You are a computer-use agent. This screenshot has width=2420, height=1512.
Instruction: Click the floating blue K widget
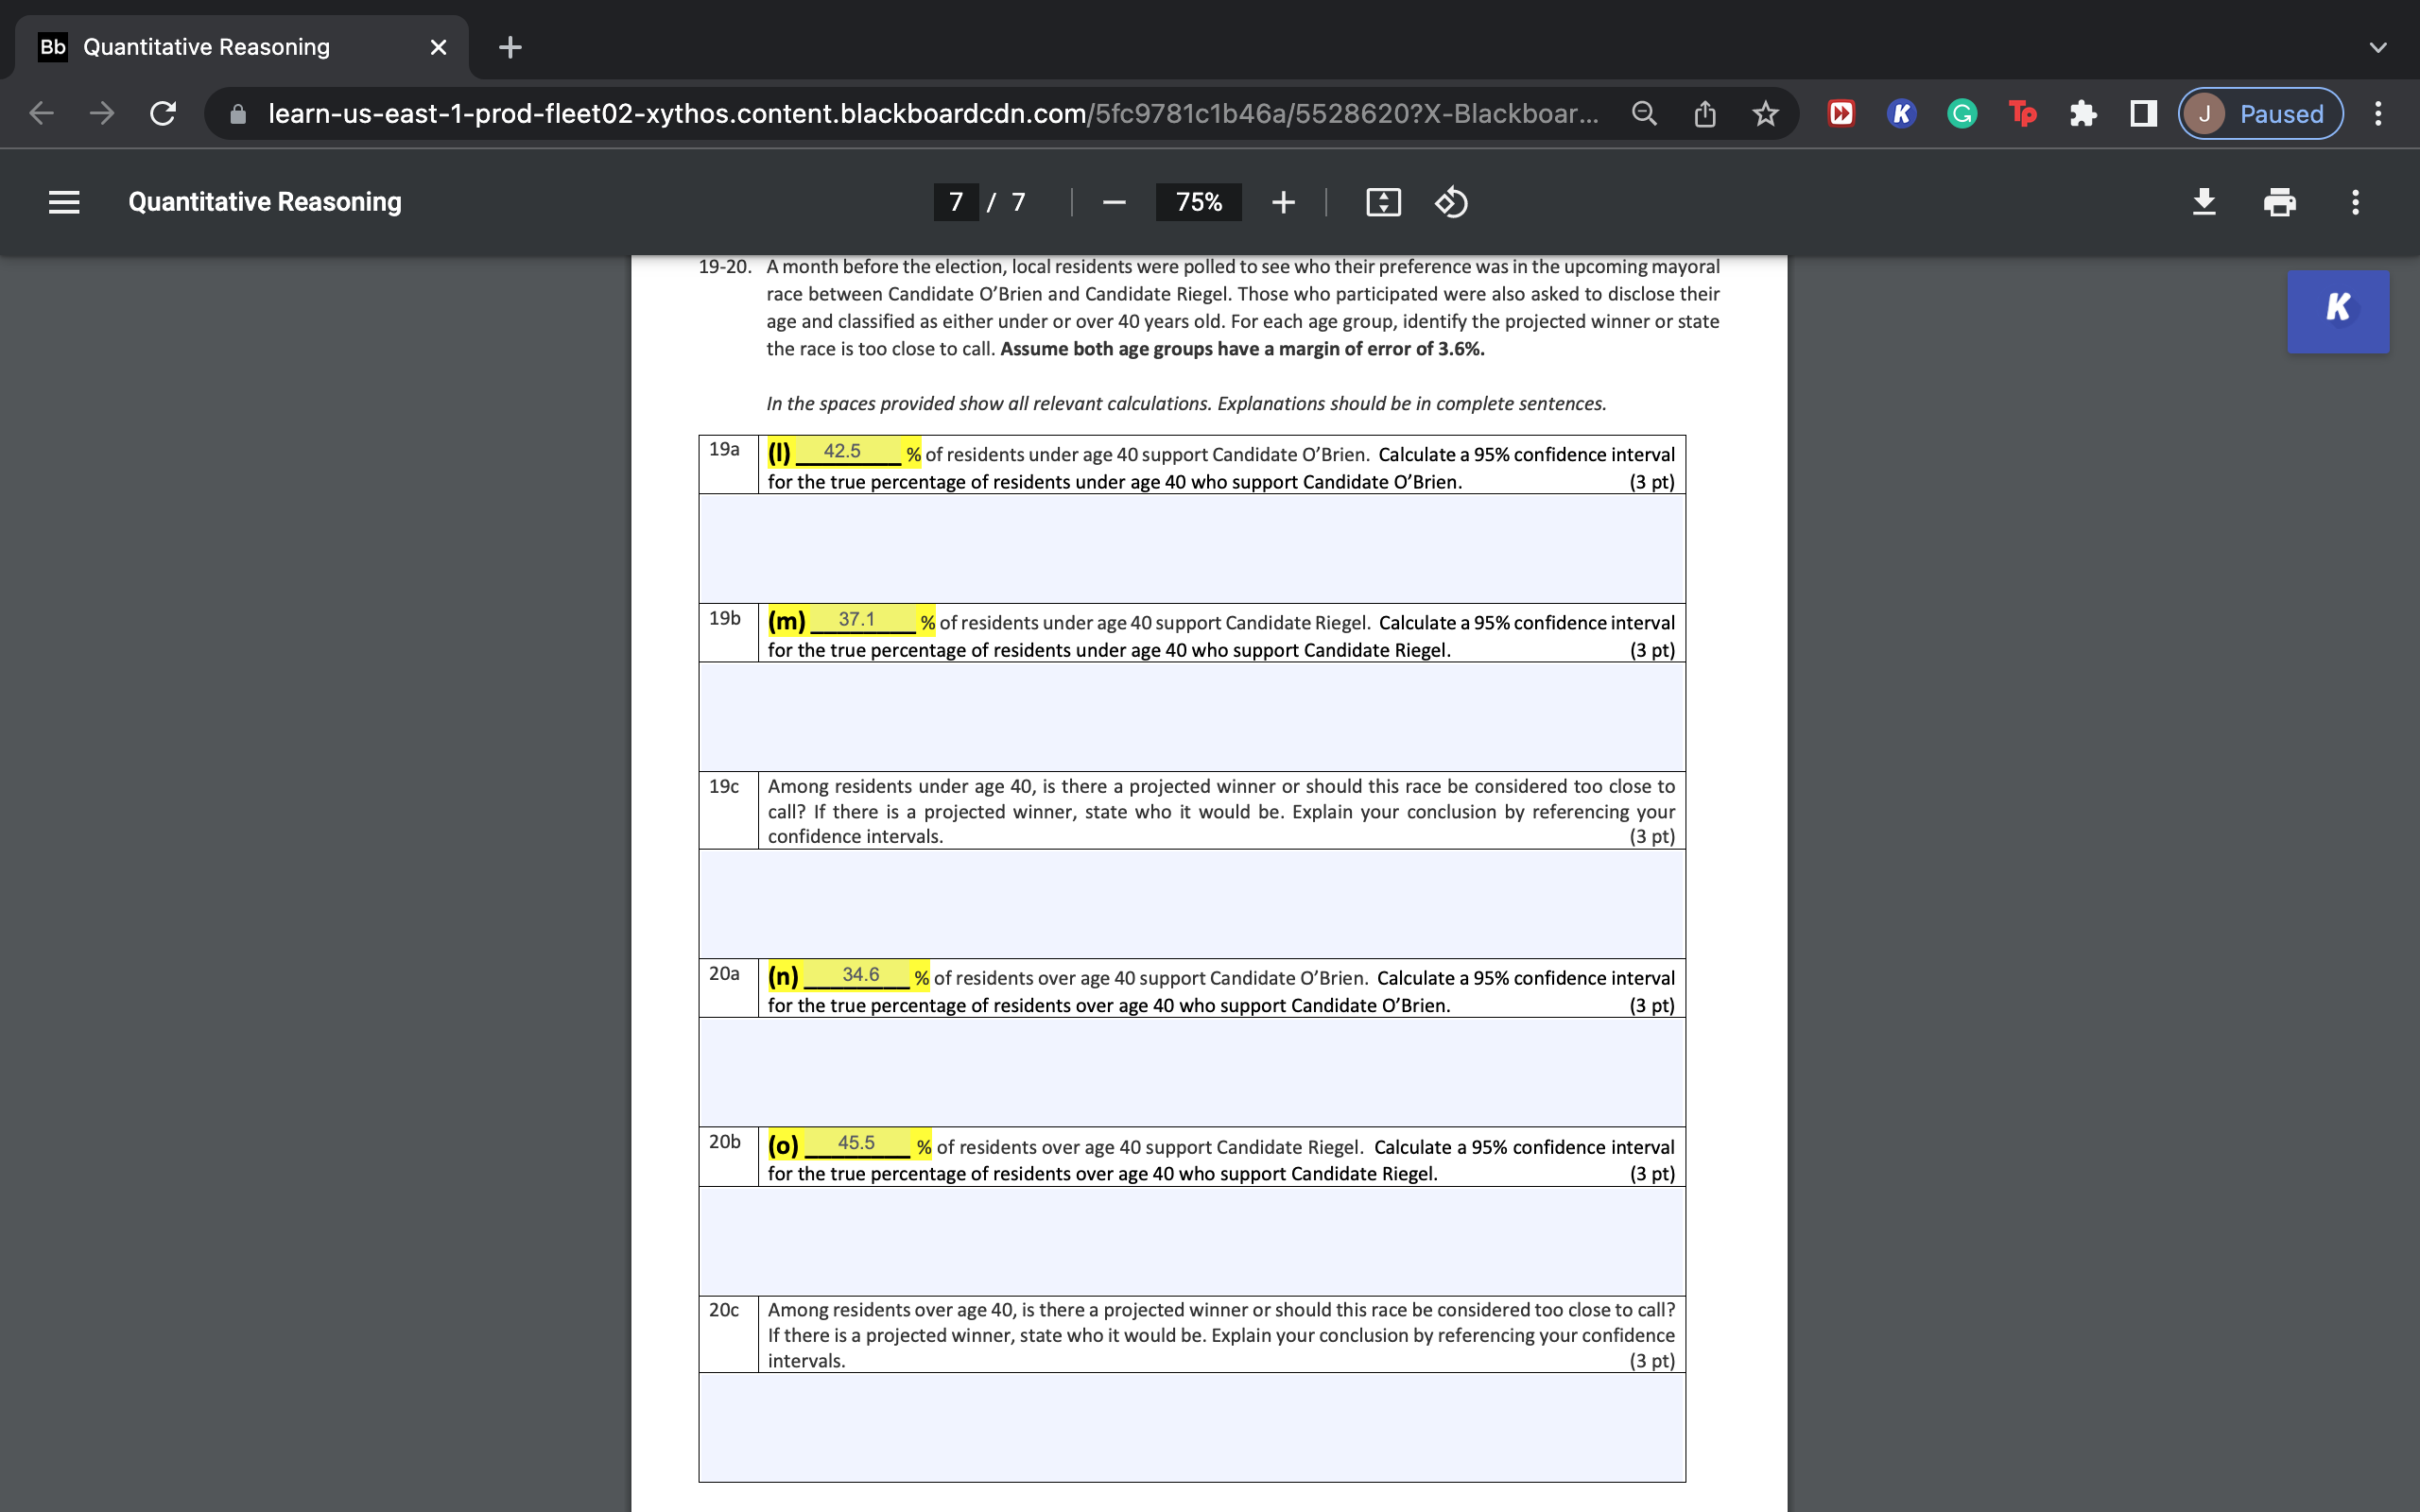click(2337, 309)
